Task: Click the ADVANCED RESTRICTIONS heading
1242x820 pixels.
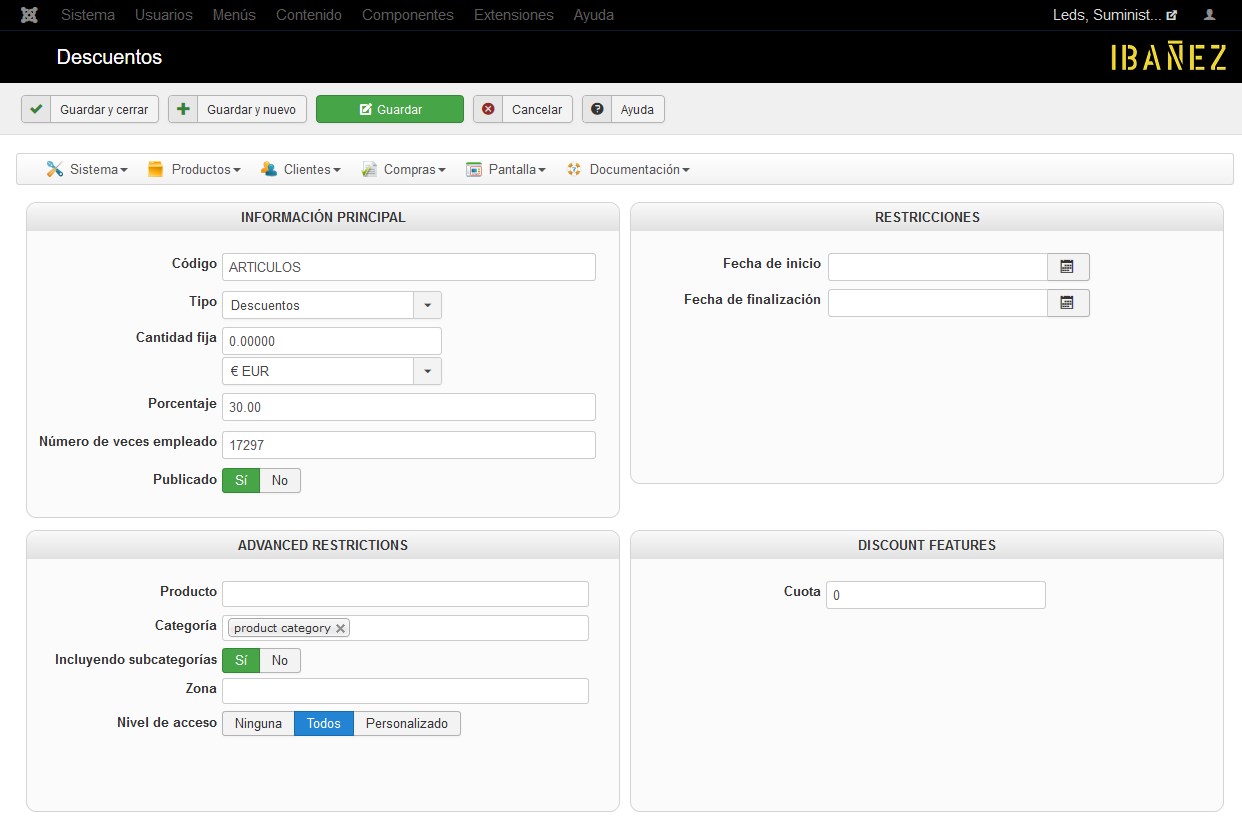Action: pos(323,545)
